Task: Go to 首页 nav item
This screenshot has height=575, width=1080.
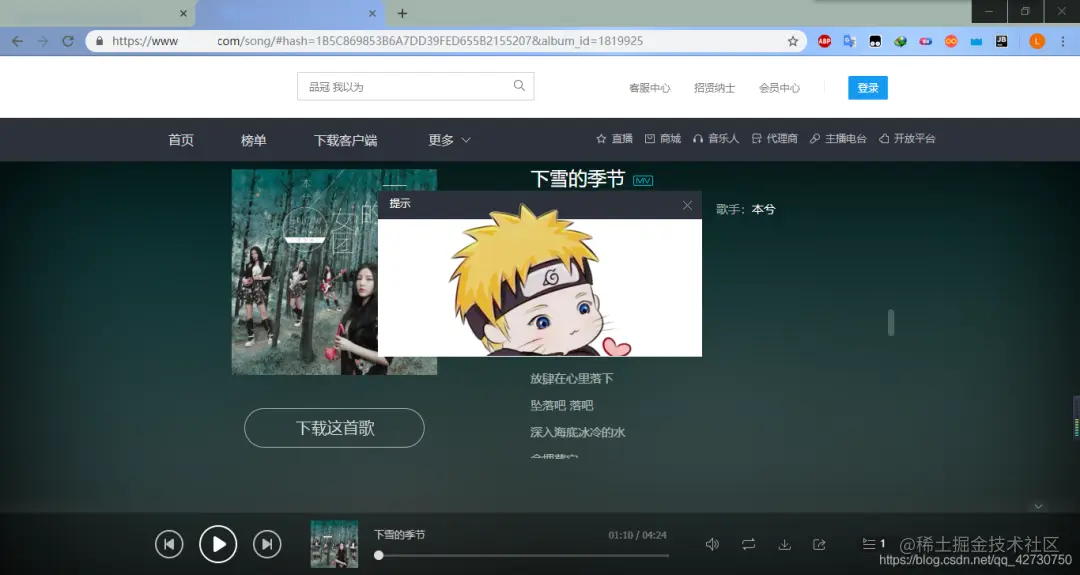Action: click(x=181, y=140)
